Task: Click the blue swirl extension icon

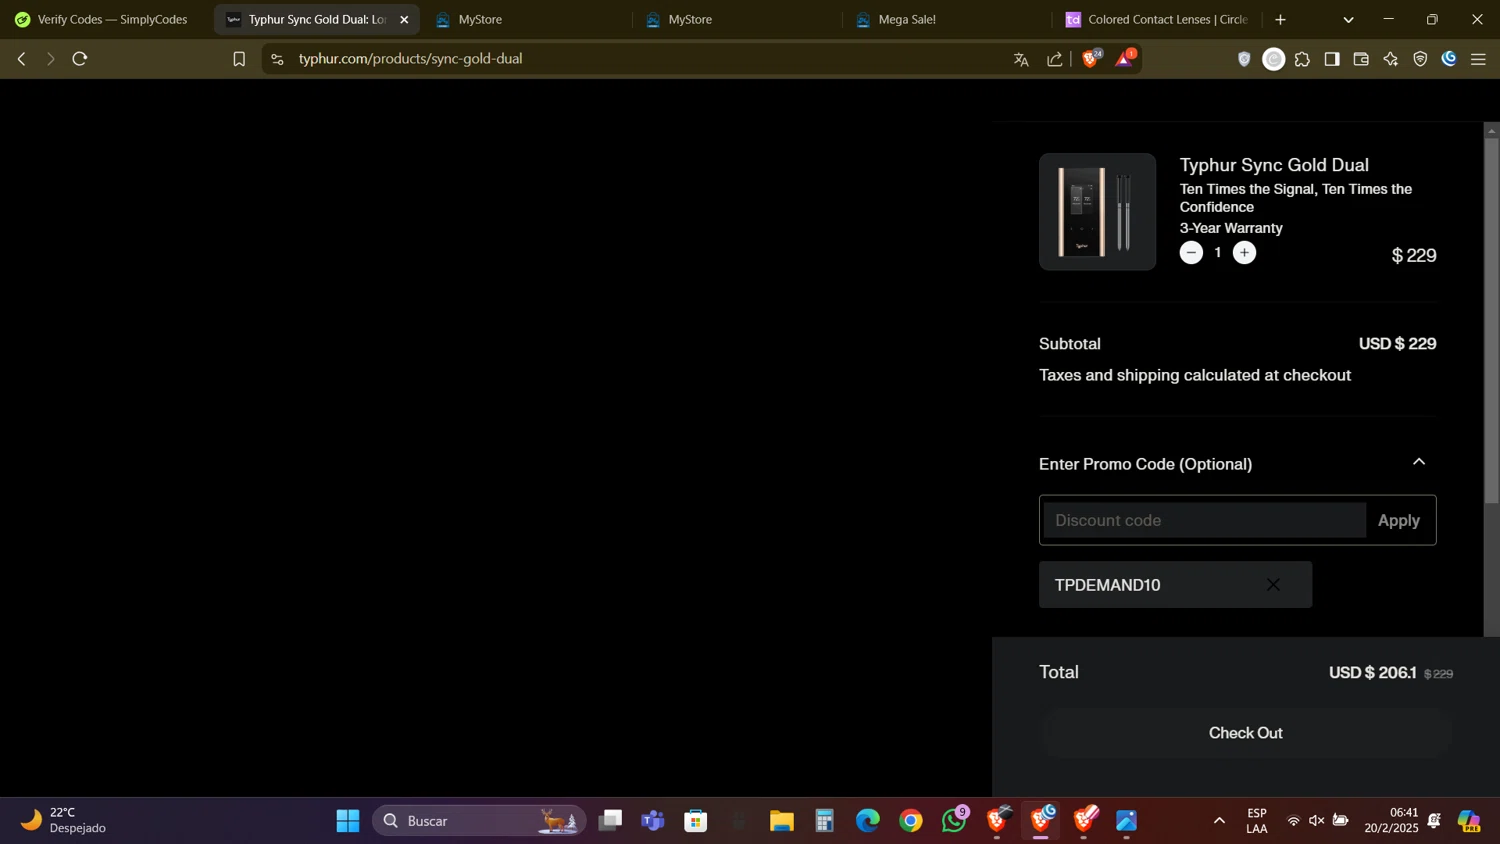Action: (1449, 59)
